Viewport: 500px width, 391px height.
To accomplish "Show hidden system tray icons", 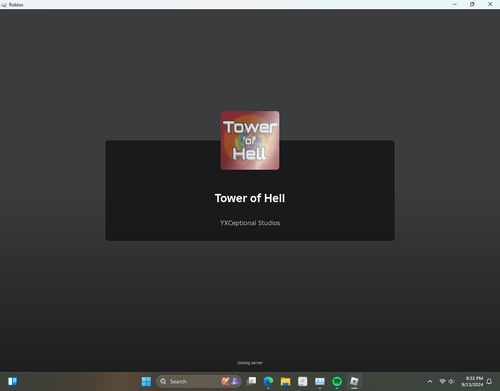I will 430,381.
